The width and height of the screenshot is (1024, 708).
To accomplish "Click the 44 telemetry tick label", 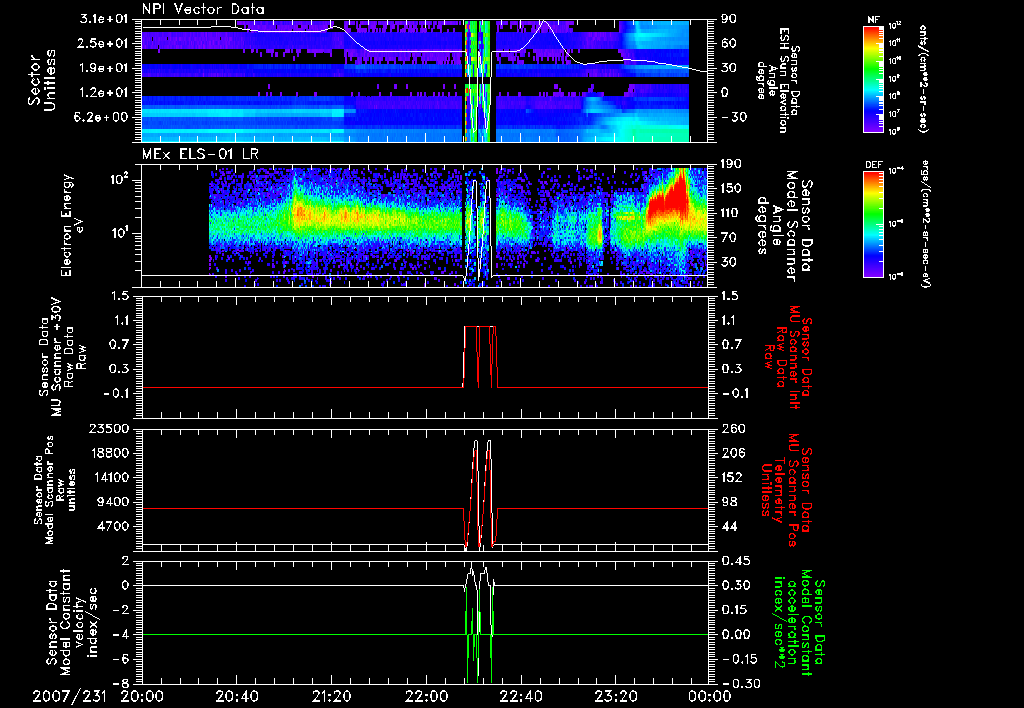I will 728,526.
